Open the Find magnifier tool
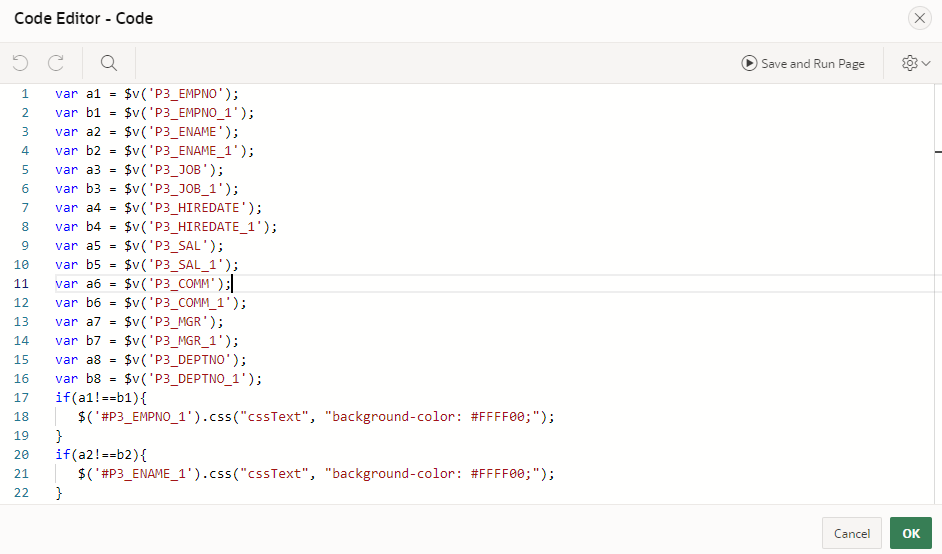Image resolution: width=942 pixels, height=554 pixels. tap(109, 63)
